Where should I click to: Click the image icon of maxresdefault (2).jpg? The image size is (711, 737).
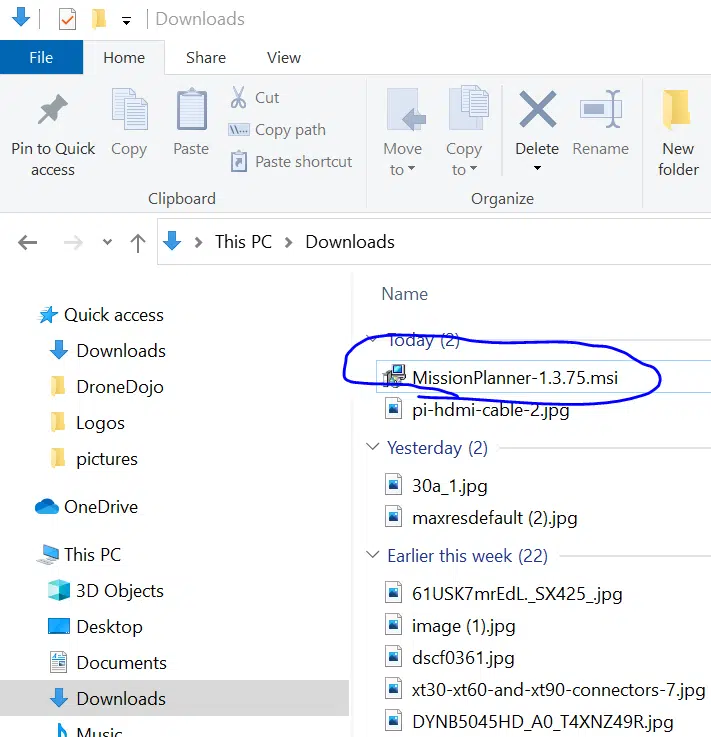[x=393, y=517]
